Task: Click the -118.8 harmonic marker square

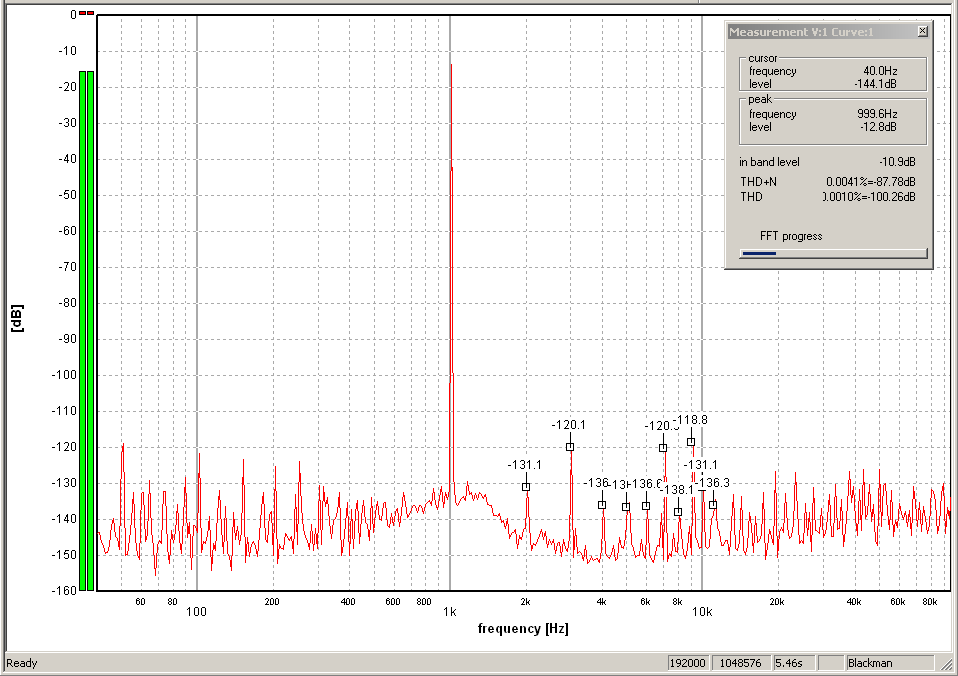Action: pos(691,442)
